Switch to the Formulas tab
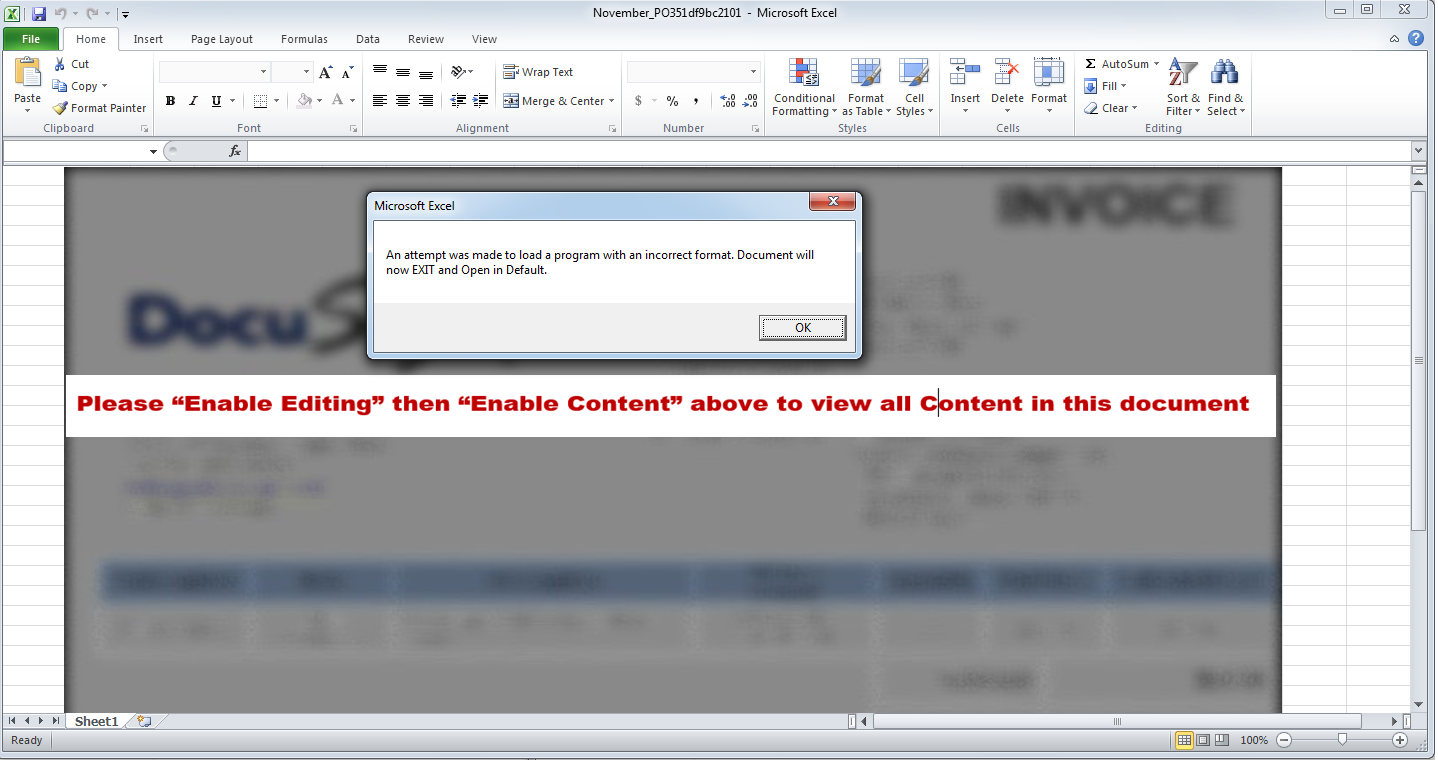Screen dimensions: 1438x760 304,39
